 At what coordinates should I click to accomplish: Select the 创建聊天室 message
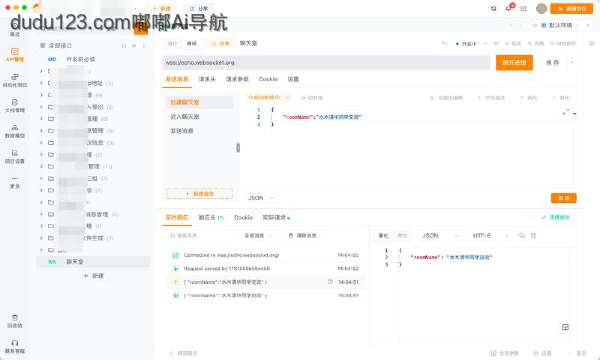point(200,103)
